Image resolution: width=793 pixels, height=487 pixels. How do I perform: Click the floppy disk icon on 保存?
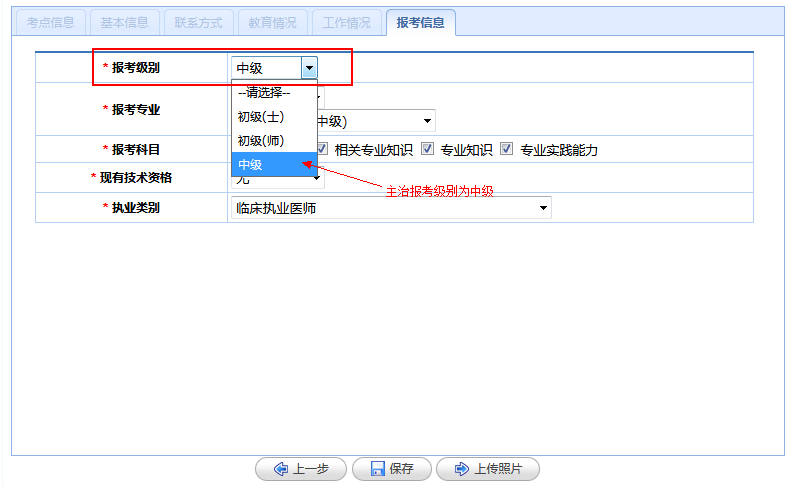coord(377,469)
